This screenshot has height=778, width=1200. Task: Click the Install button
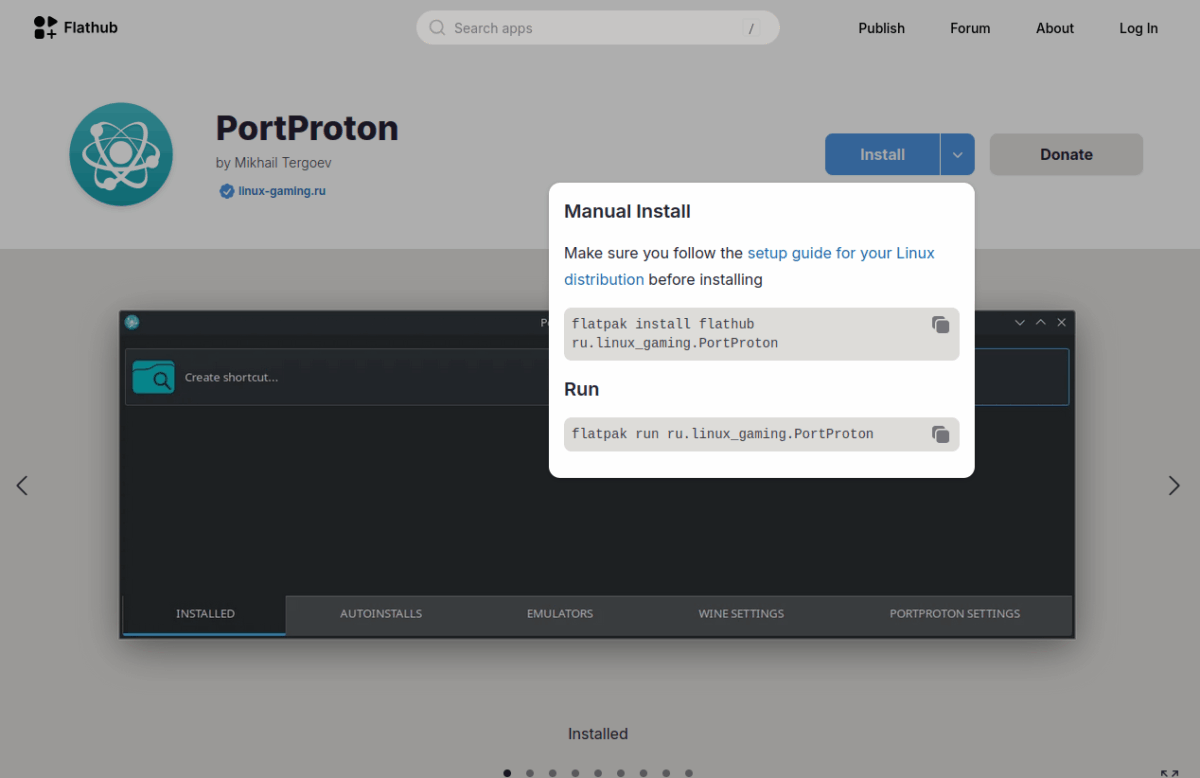(x=881, y=154)
